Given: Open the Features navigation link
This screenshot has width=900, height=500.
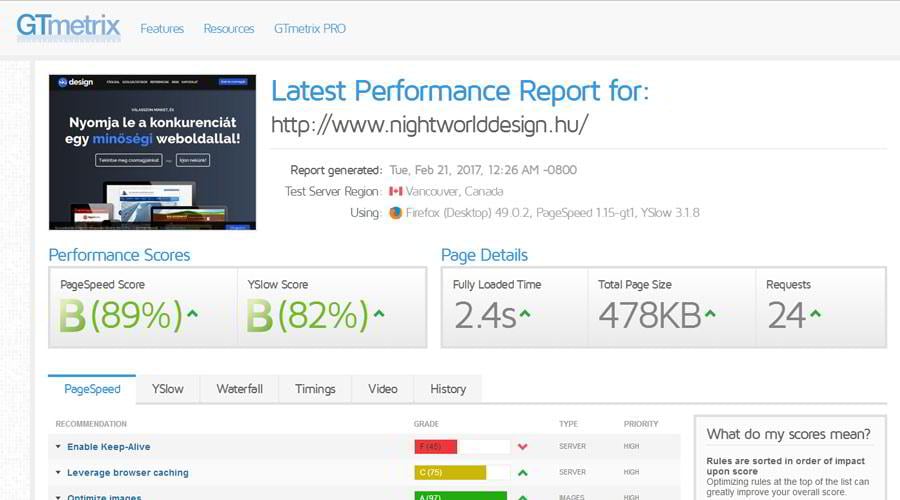Looking at the screenshot, I should 162,29.
